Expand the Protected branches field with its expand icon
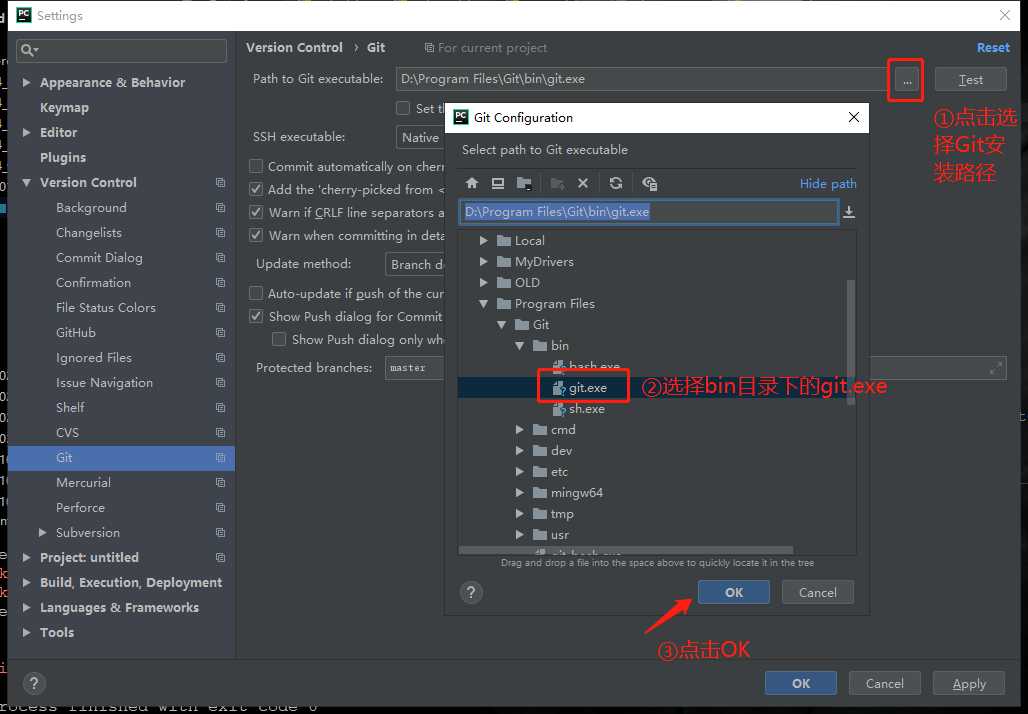The width and height of the screenshot is (1028, 714). point(996,368)
